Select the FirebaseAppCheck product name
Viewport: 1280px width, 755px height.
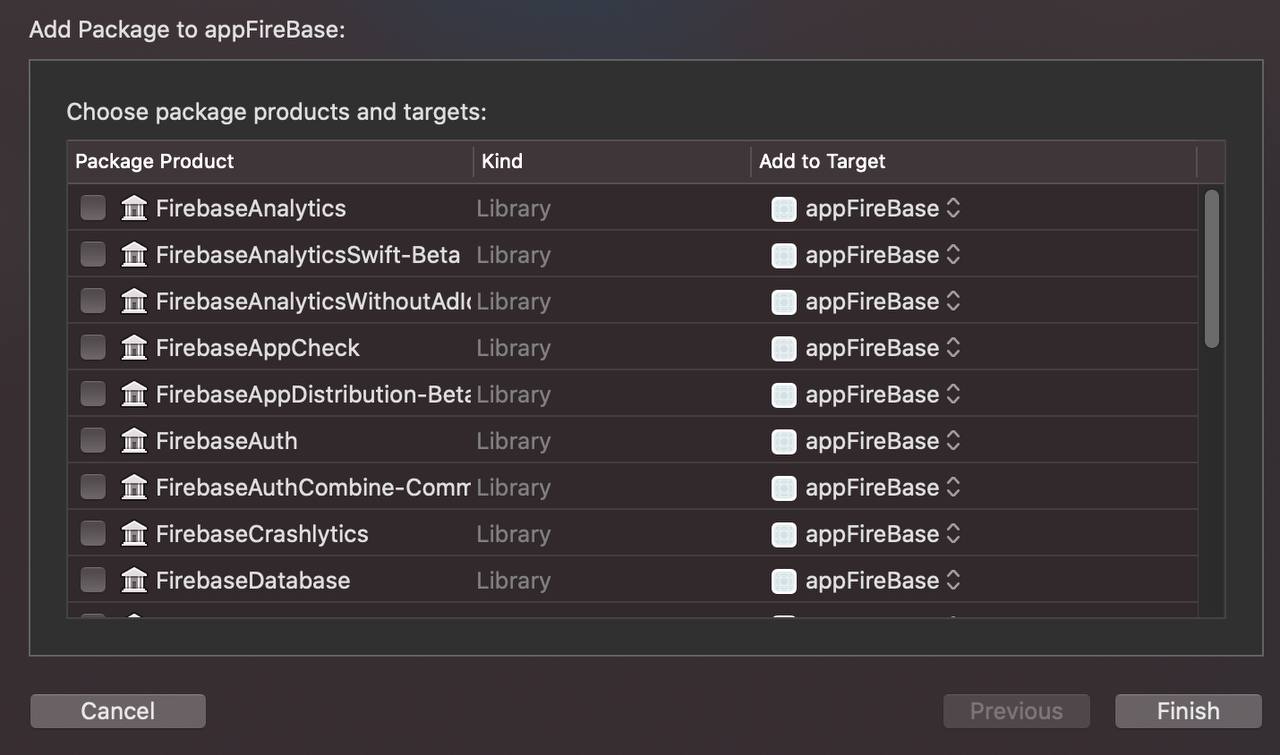pos(258,347)
